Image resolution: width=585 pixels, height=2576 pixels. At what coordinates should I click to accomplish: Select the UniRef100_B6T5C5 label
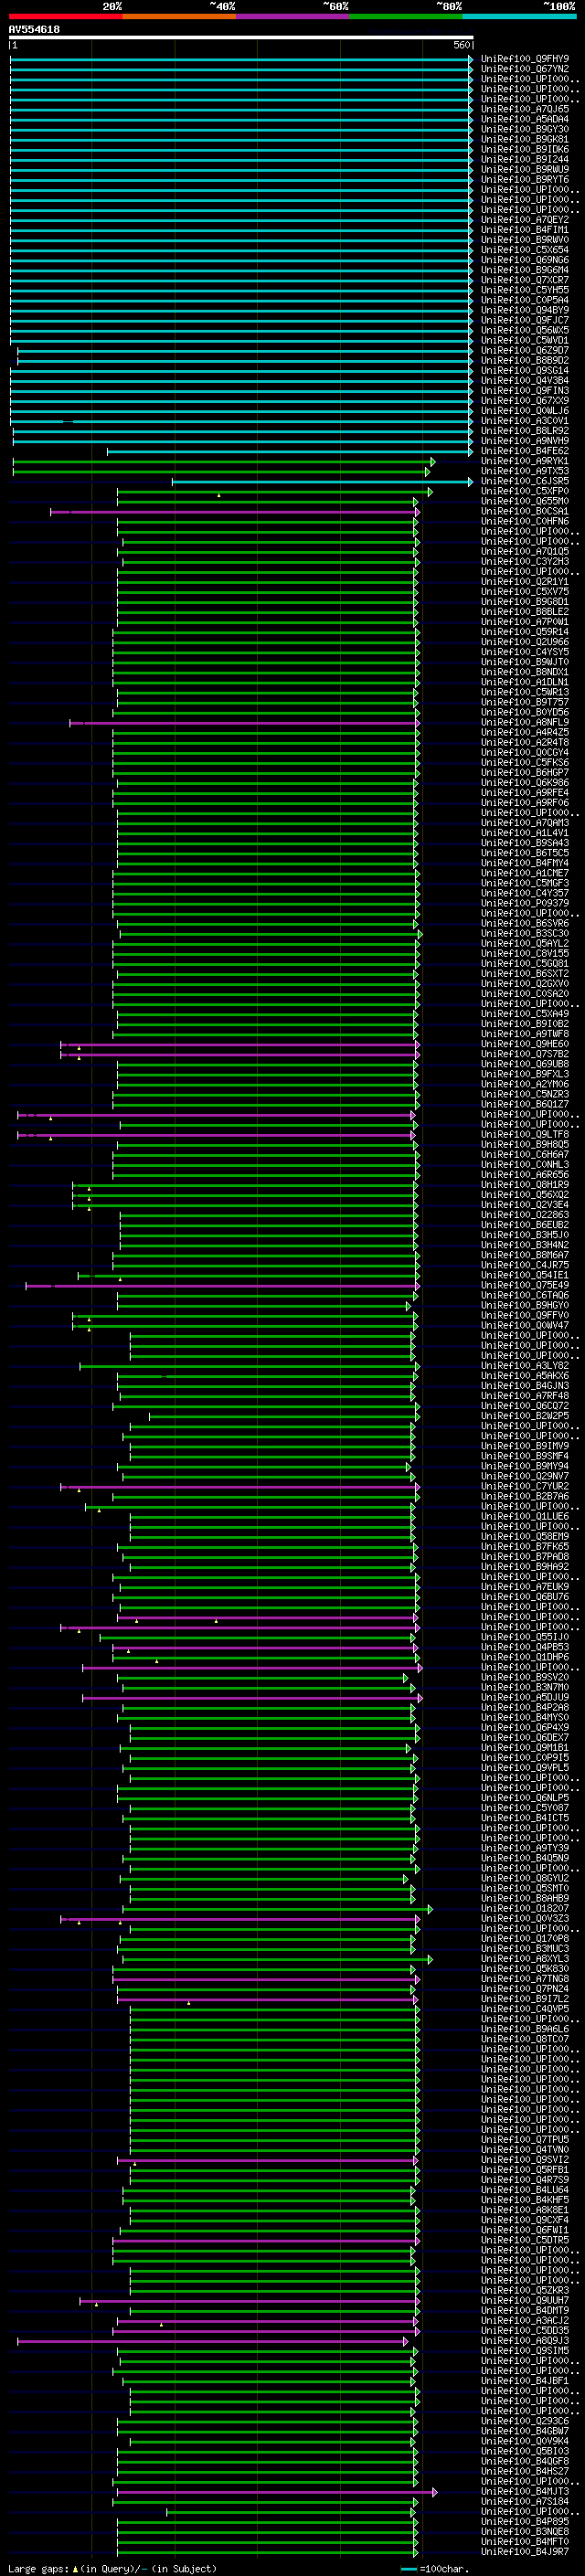[x=524, y=853]
